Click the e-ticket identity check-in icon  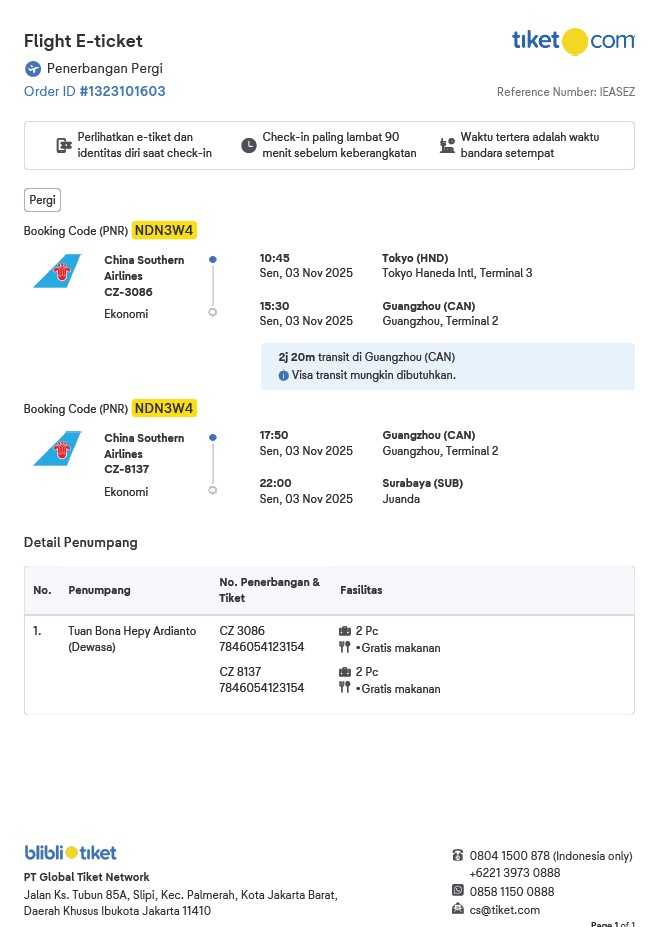click(x=64, y=145)
